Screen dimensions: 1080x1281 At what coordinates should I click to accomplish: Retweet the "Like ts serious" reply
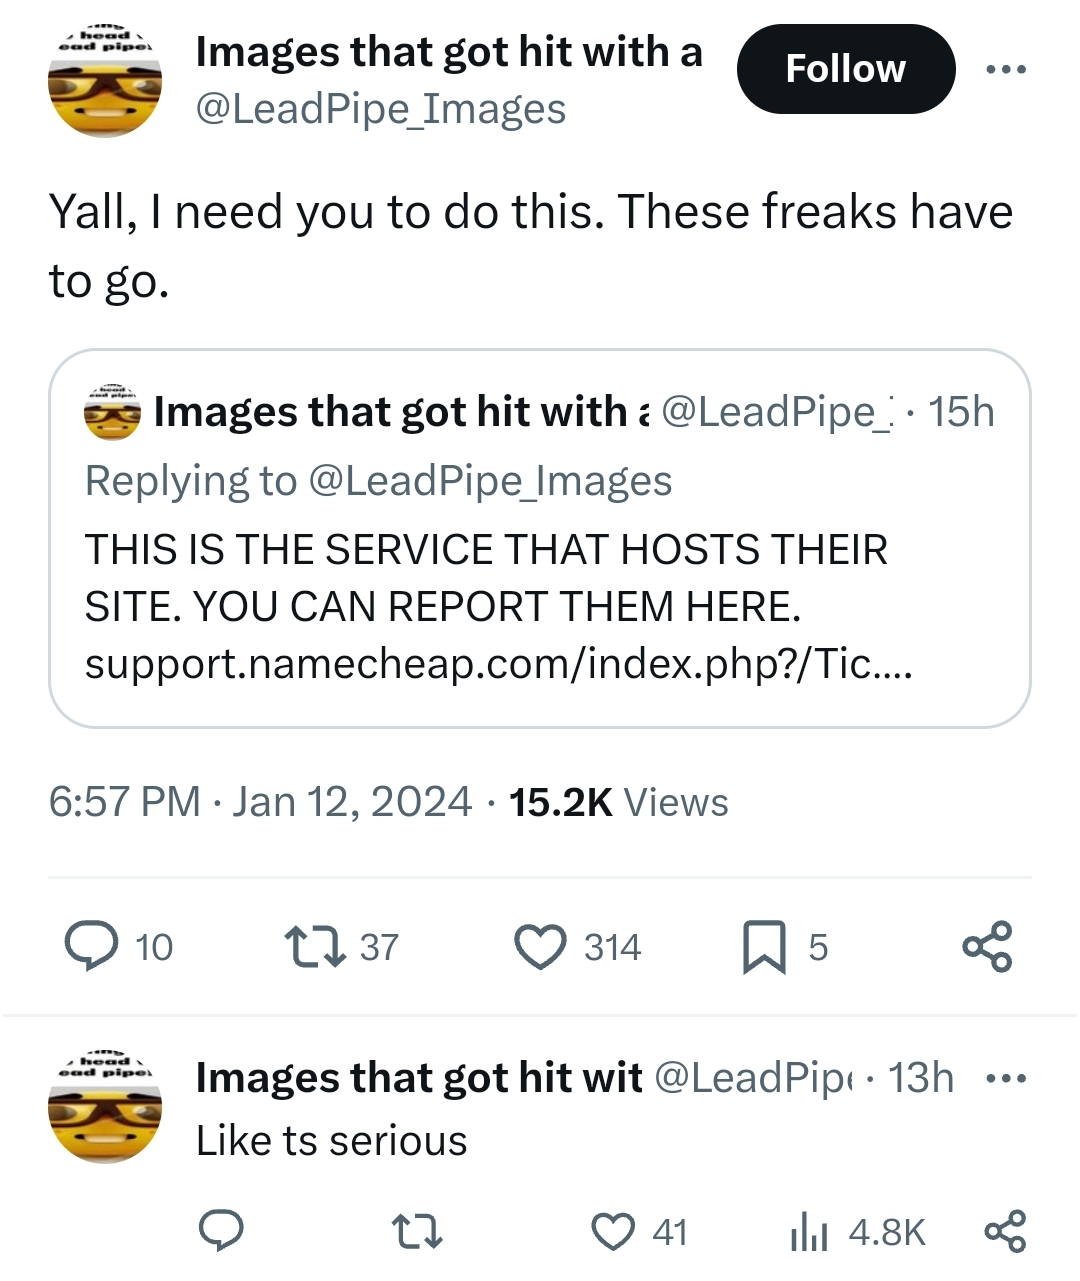click(418, 1231)
